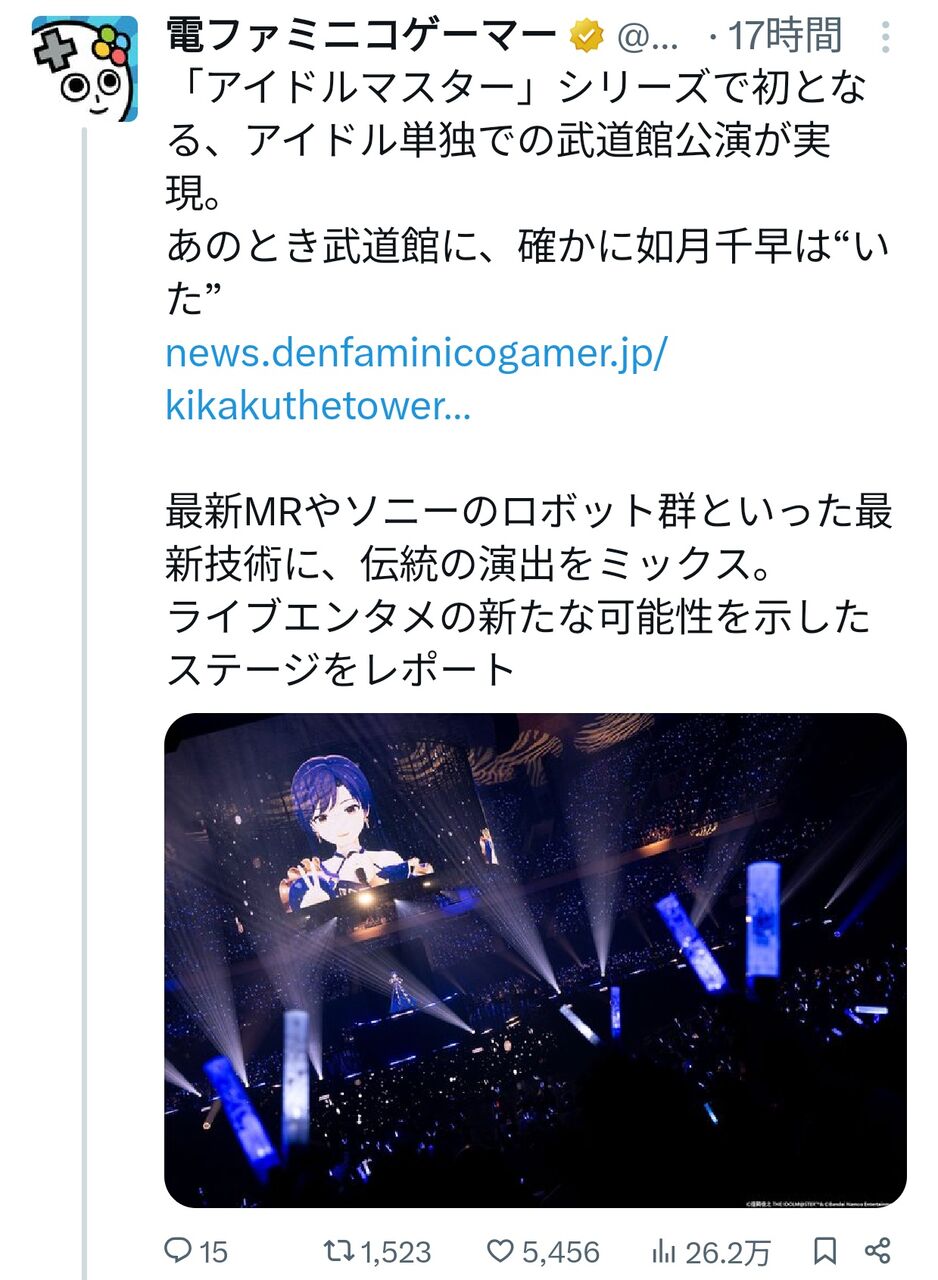The height and width of the screenshot is (1280, 938).
Task: View analytics via bar chart icon
Action: 664,1250
